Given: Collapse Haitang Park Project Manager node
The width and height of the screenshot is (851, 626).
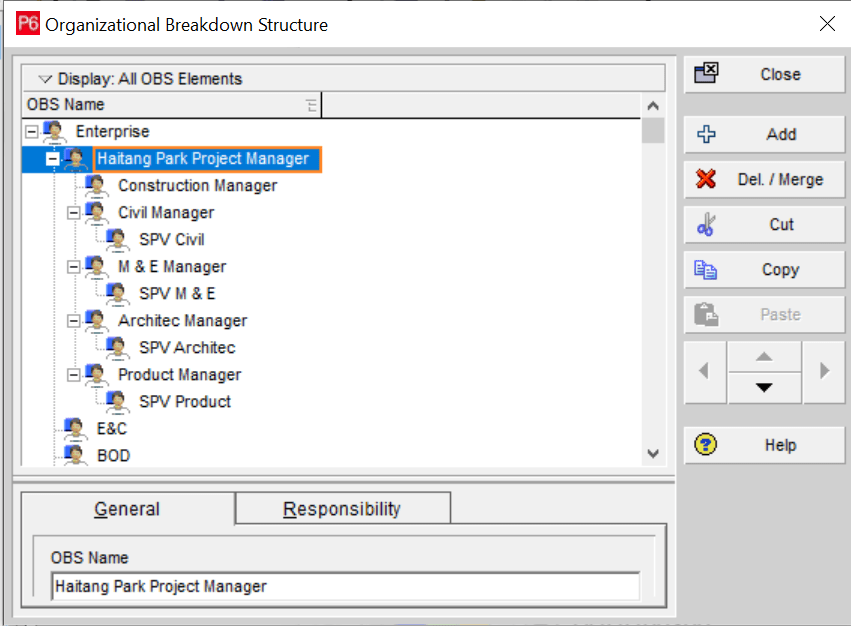Looking at the screenshot, I should tap(53, 159).
